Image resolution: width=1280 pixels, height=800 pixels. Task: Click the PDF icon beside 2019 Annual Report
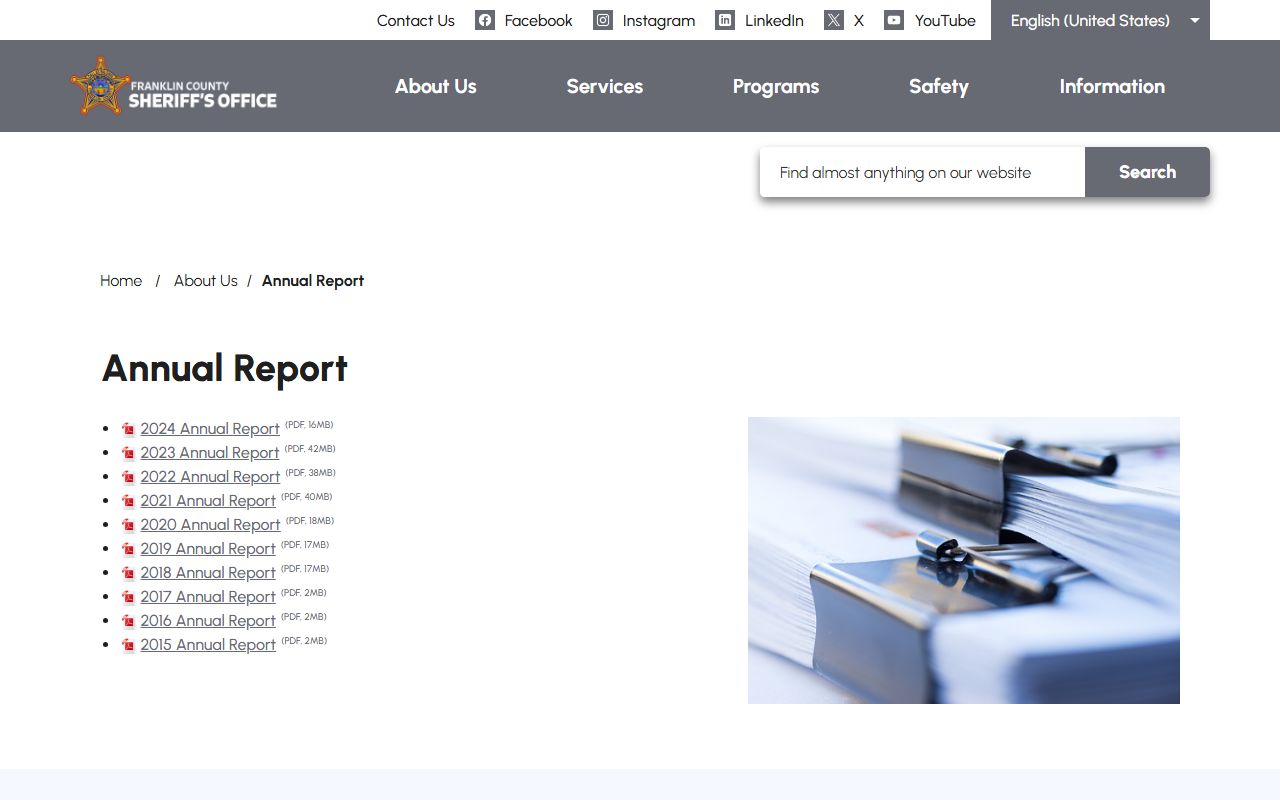click(128, 549)
